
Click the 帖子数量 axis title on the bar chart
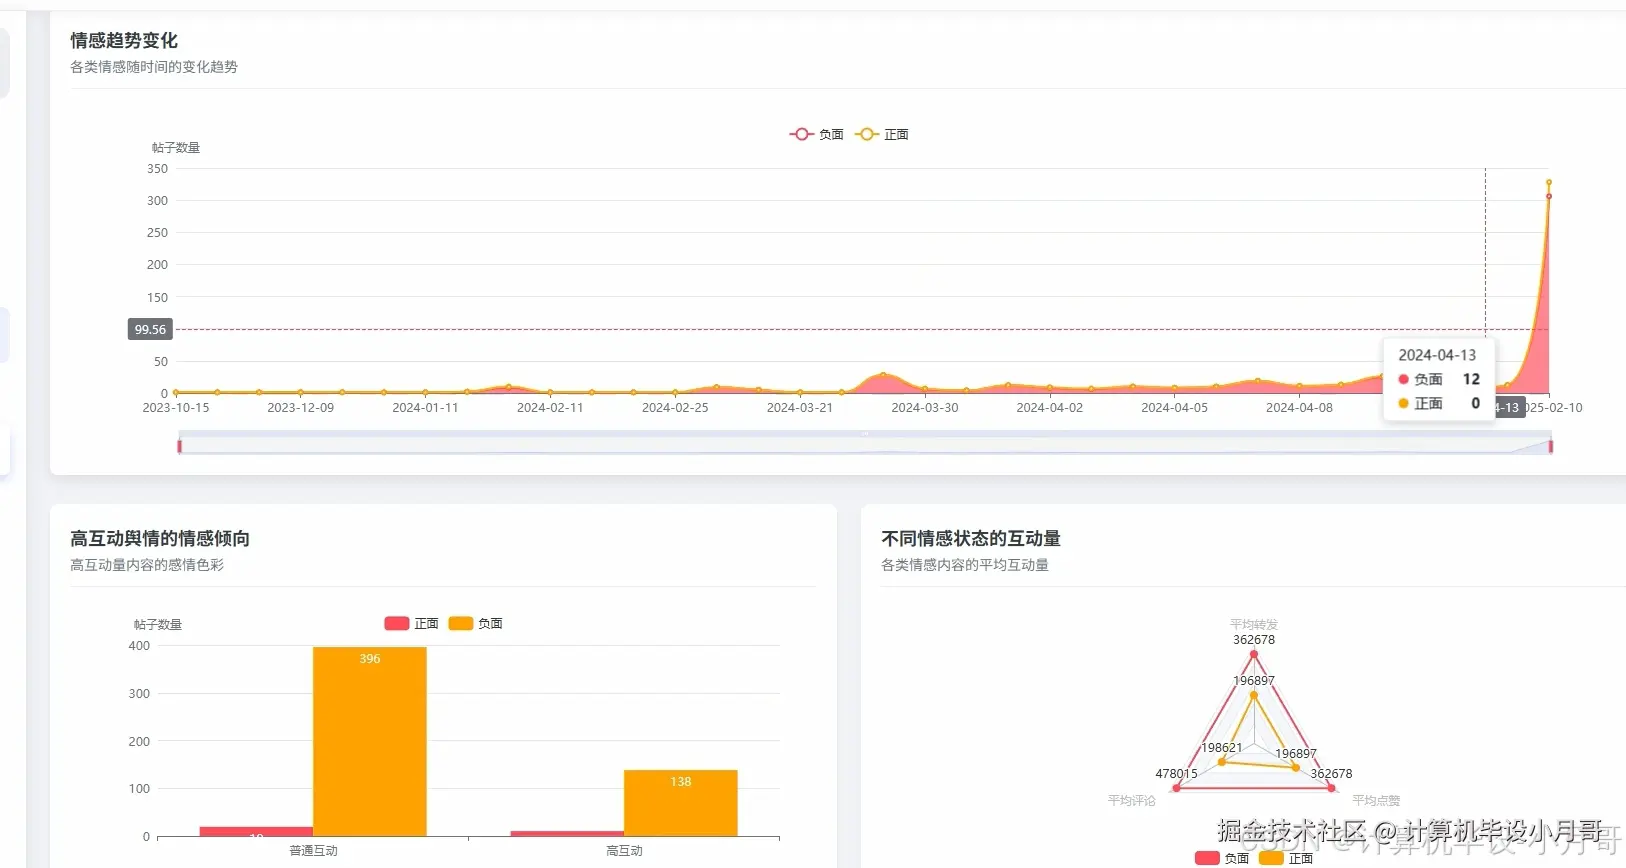coord(158,624)
